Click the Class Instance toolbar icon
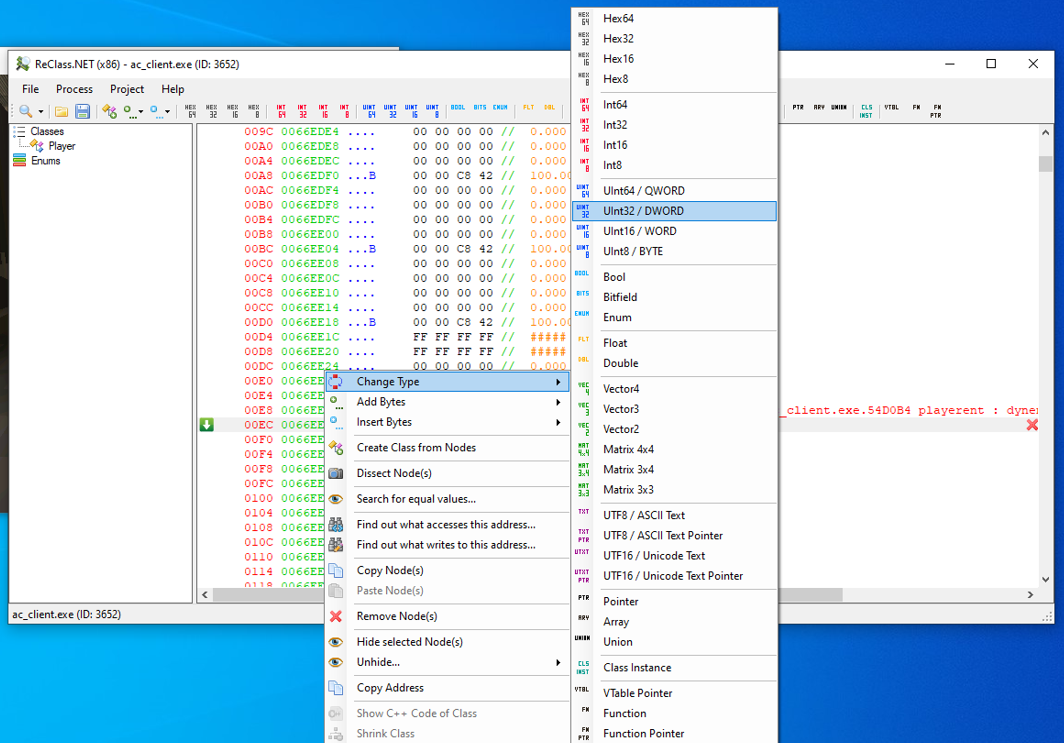This screenshot has width=1064, height=743. 866,111
